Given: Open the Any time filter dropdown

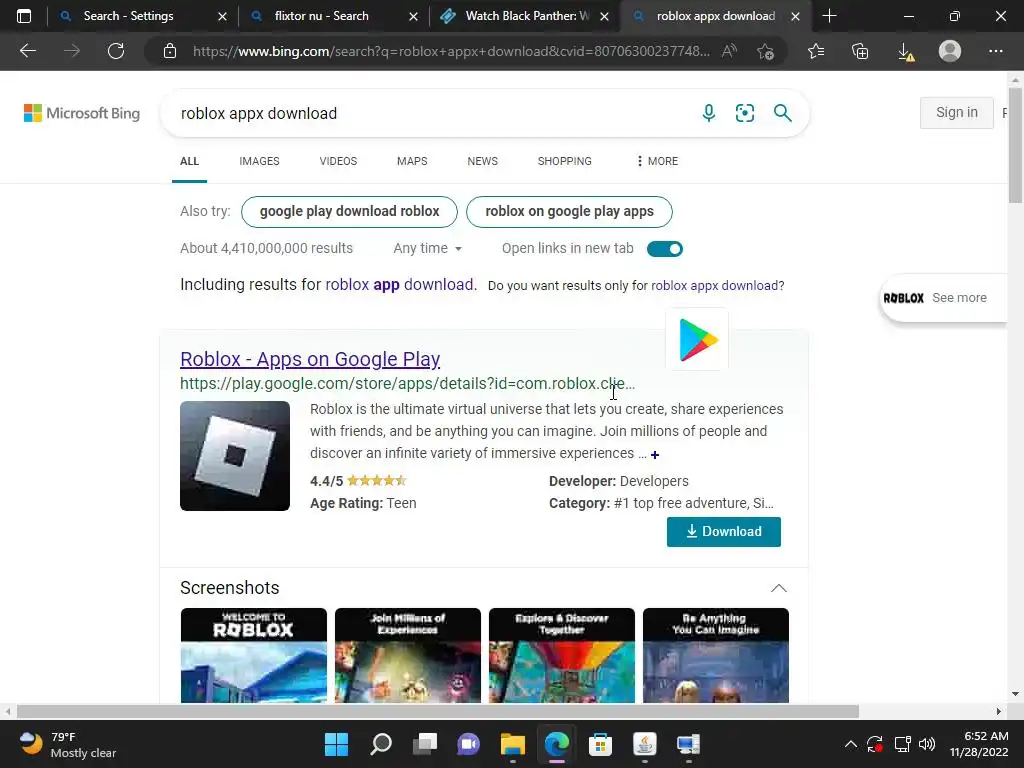Looking at the screenshot, I should tap(427, 248).
